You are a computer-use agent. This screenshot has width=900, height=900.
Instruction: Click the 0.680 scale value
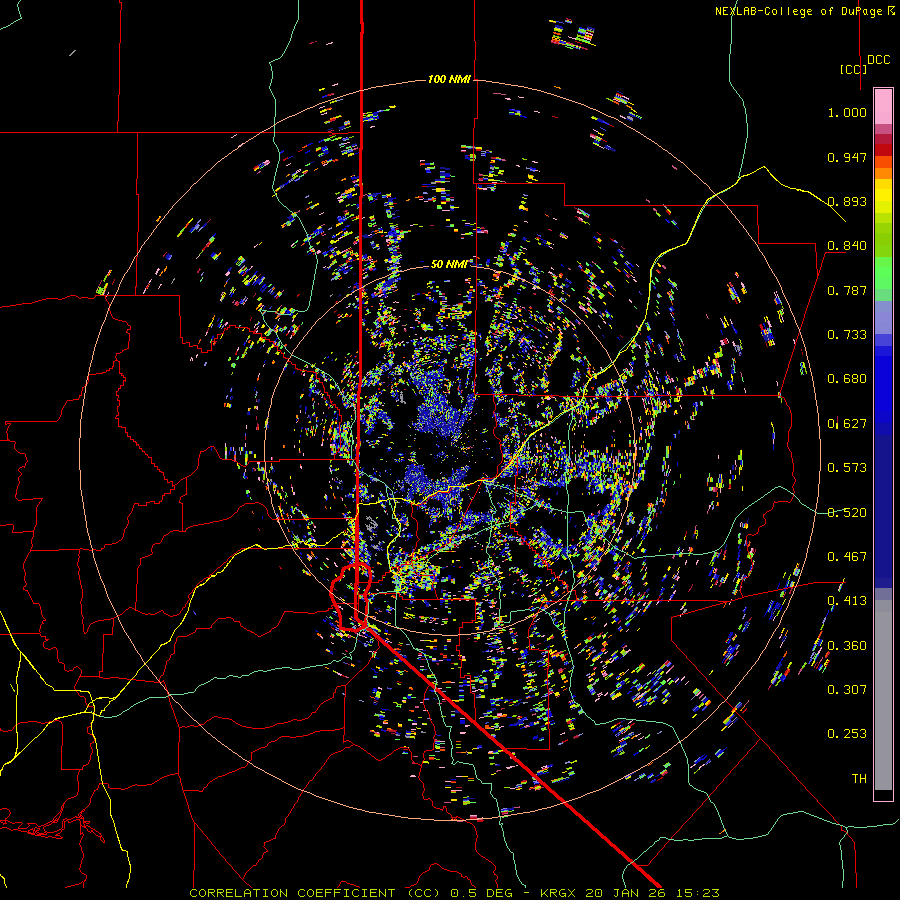(x=847, y=379)
